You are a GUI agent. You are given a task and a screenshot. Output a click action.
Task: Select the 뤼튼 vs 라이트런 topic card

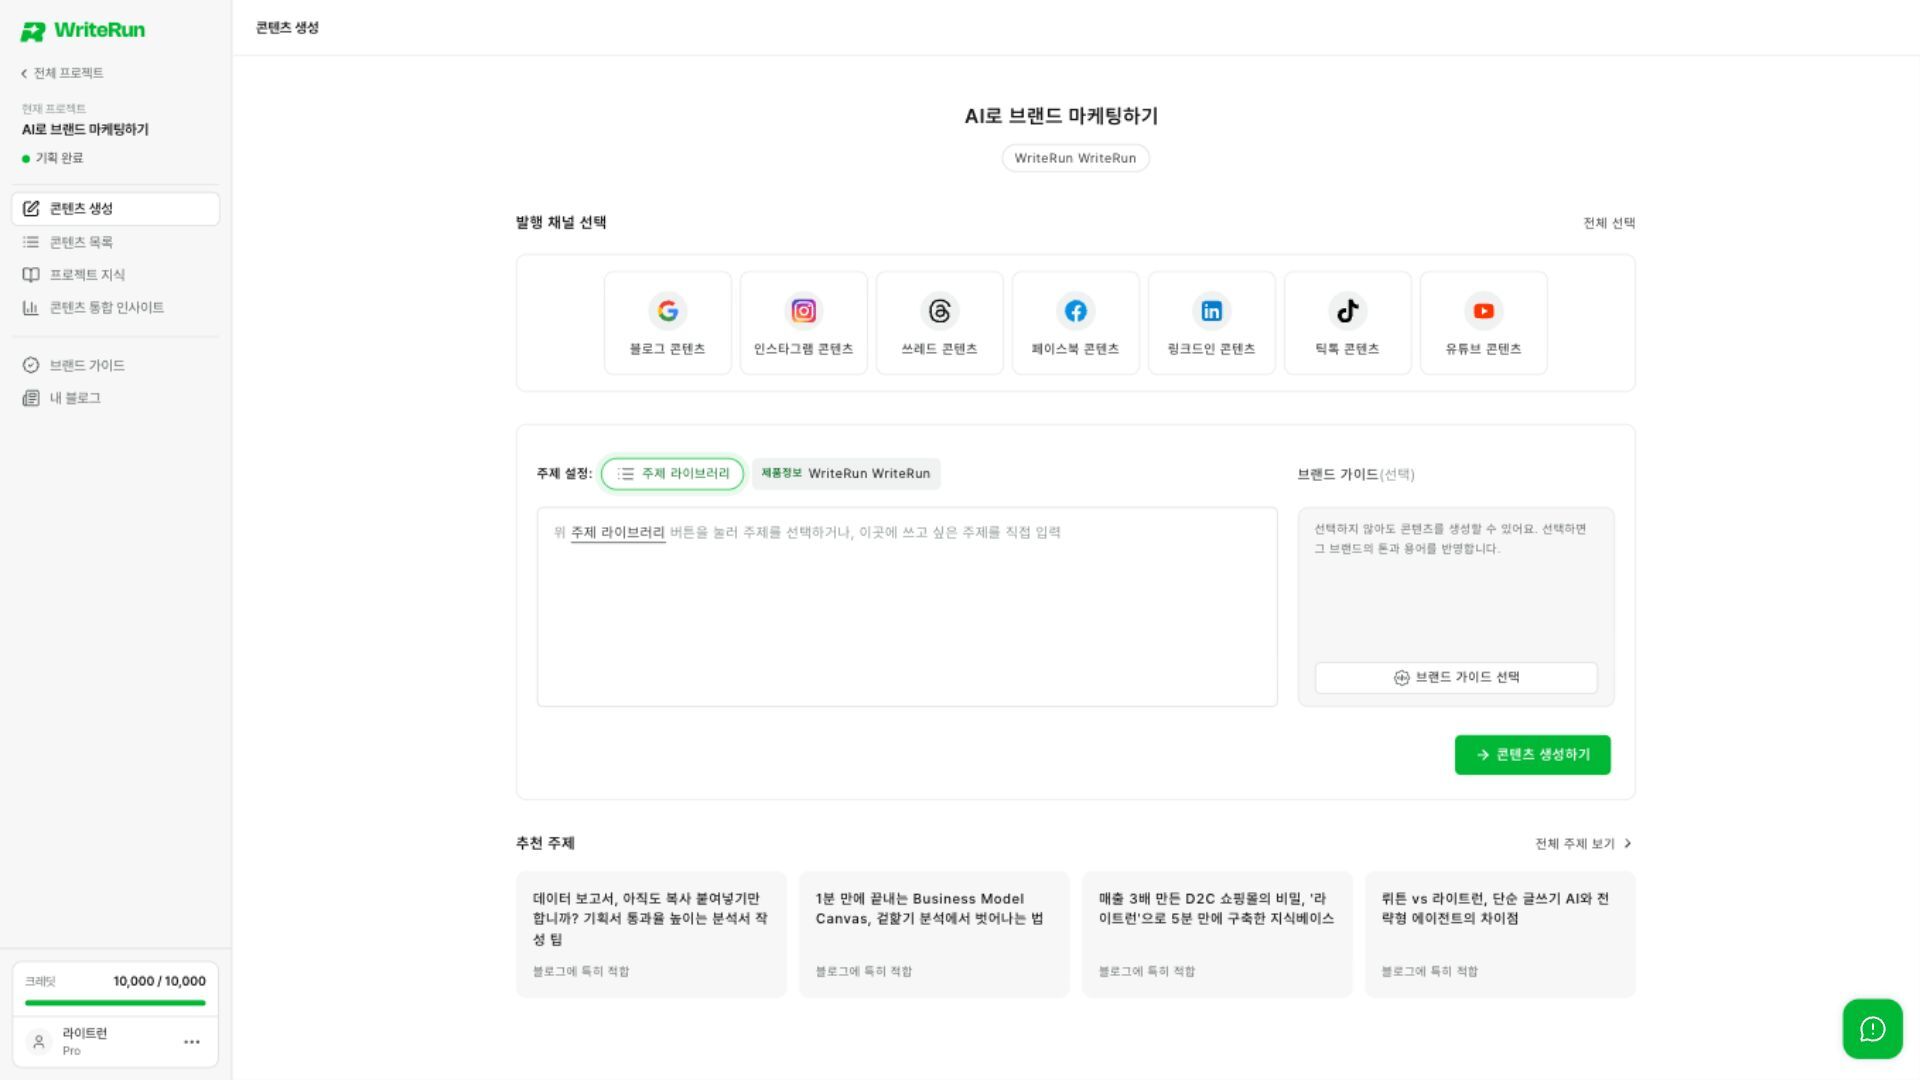(x=1500, y=934)
